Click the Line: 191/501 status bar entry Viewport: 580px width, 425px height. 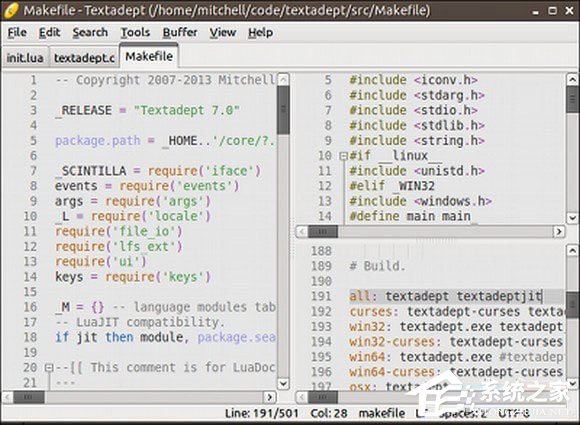262,414
